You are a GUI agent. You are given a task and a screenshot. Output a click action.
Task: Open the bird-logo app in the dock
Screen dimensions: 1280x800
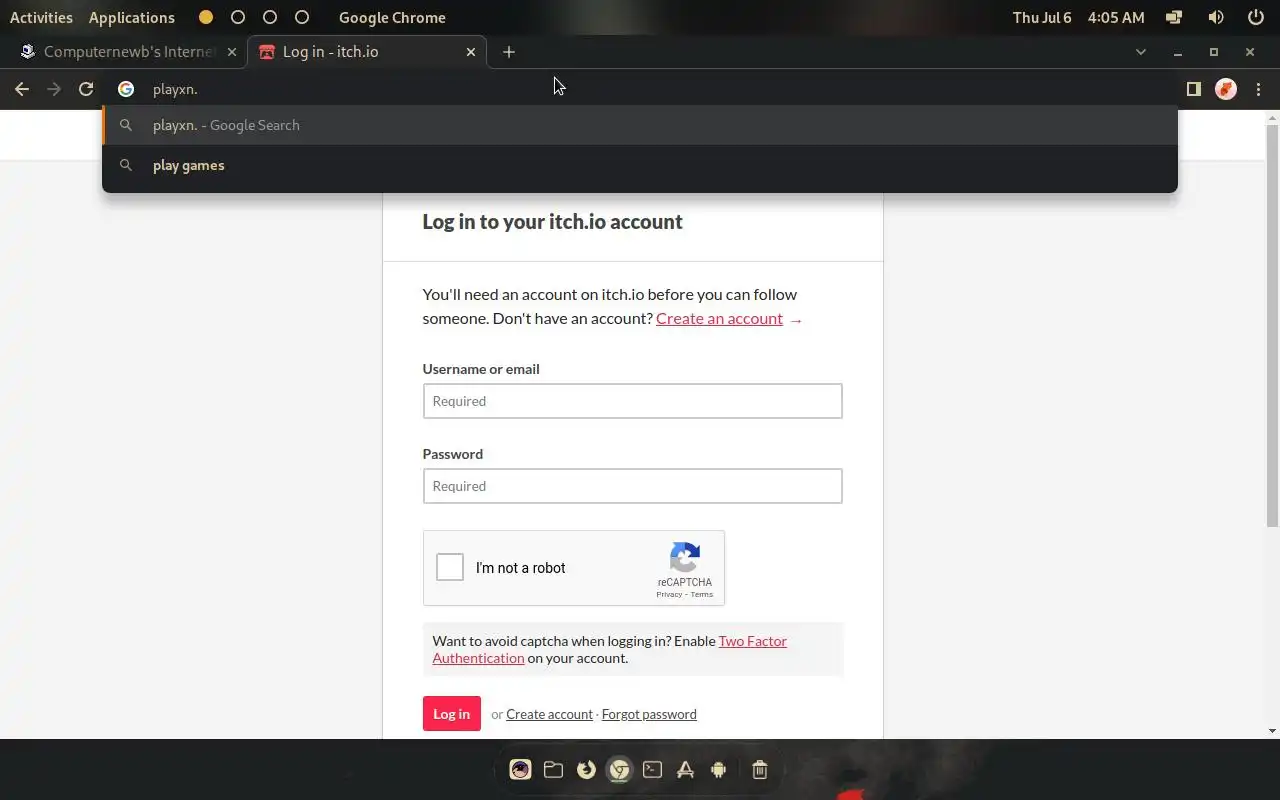(520, 769)
